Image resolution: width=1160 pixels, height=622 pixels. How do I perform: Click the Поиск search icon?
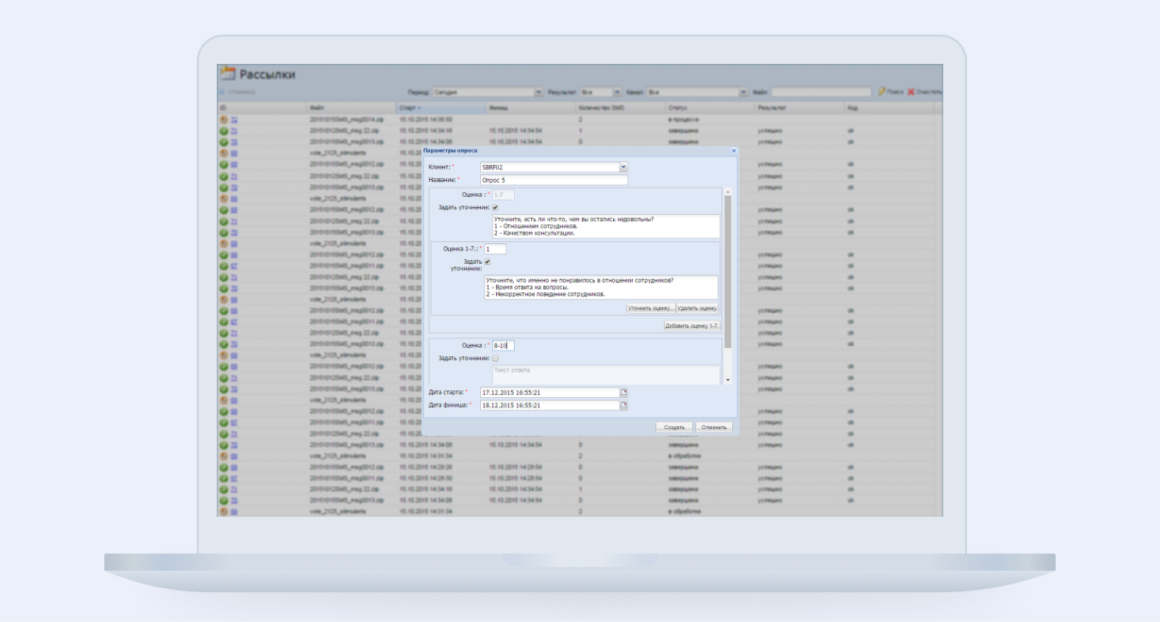(881, 92)
